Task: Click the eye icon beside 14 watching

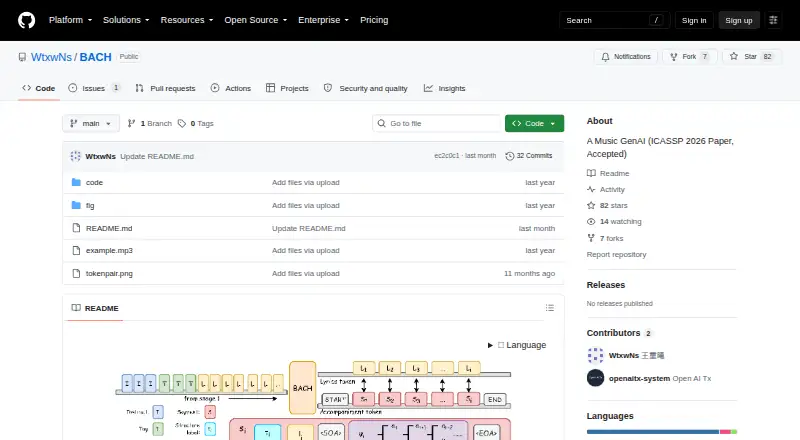Action: (x=591, y=222)
